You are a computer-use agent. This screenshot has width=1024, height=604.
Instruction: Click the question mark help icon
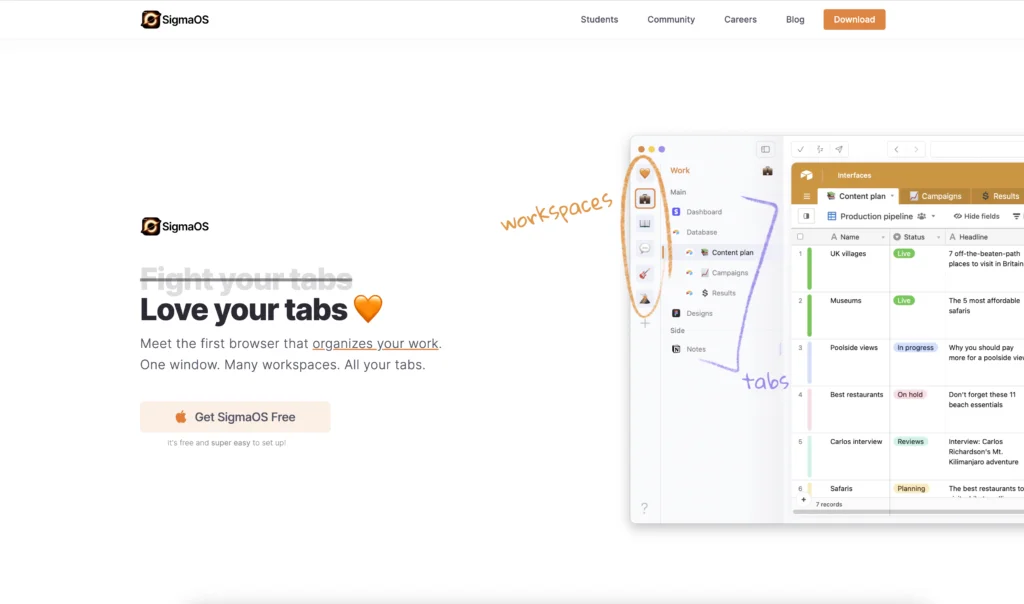click(644, 508)
